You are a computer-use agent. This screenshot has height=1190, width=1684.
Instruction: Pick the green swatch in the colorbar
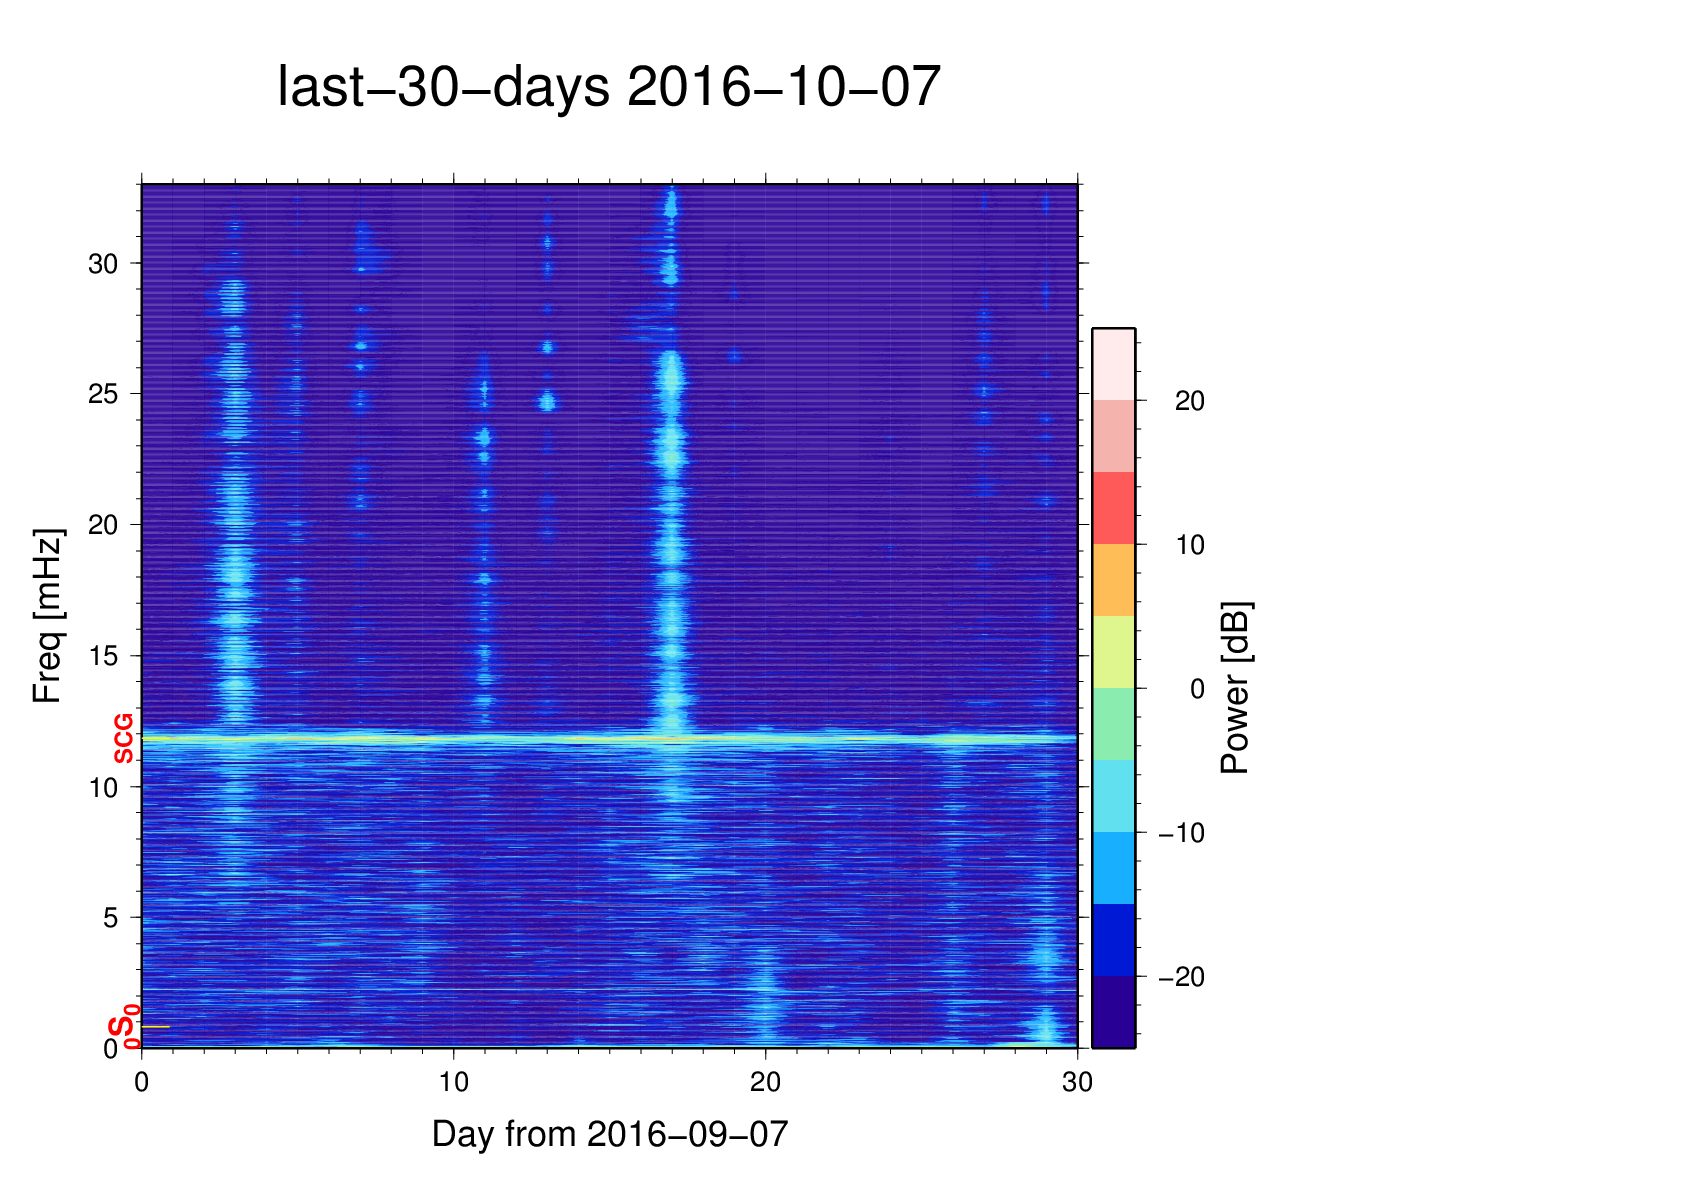coord(1113,724)
